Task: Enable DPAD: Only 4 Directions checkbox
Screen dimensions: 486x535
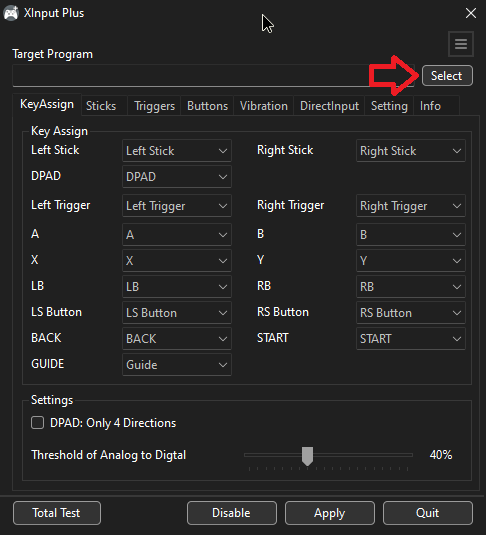Action: (x=38, y=423)
